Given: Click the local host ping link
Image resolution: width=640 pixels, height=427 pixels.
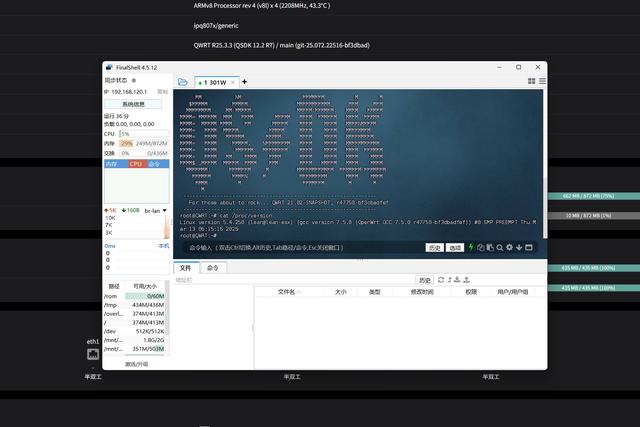Looking at the screenshot, I should 163,246.
